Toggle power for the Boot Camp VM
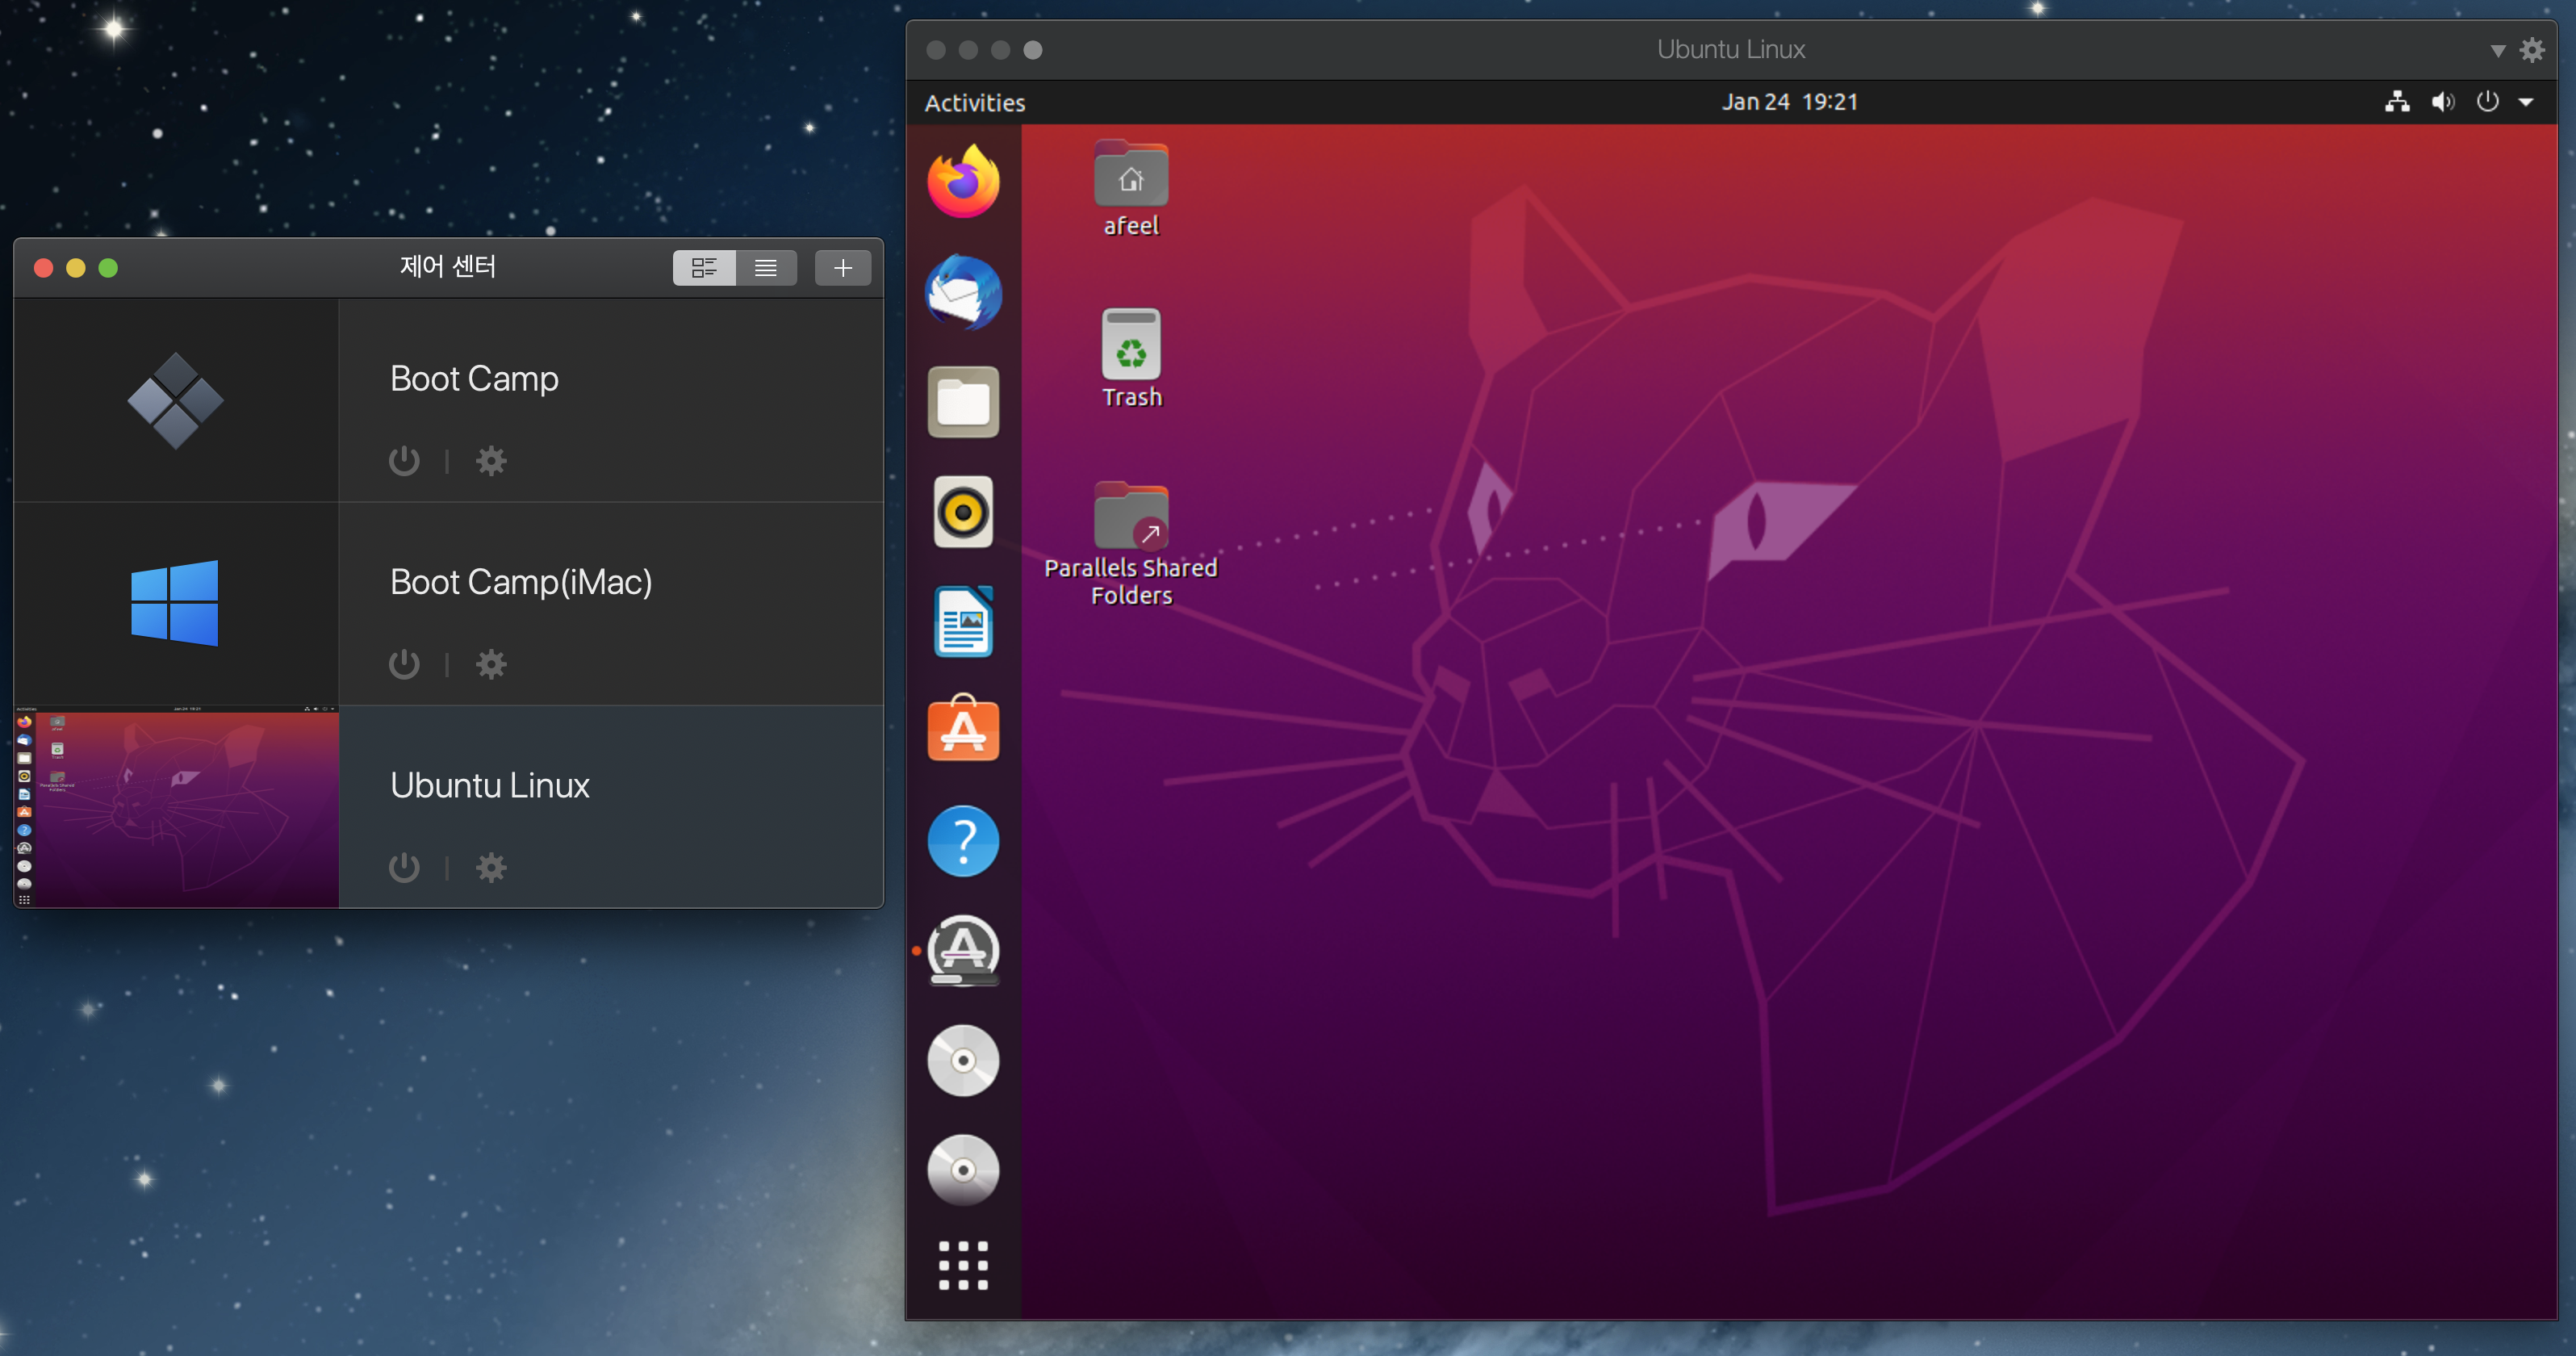This screenshot has height=1356, width=2576. pyautogui.click(x=404, y=461)
